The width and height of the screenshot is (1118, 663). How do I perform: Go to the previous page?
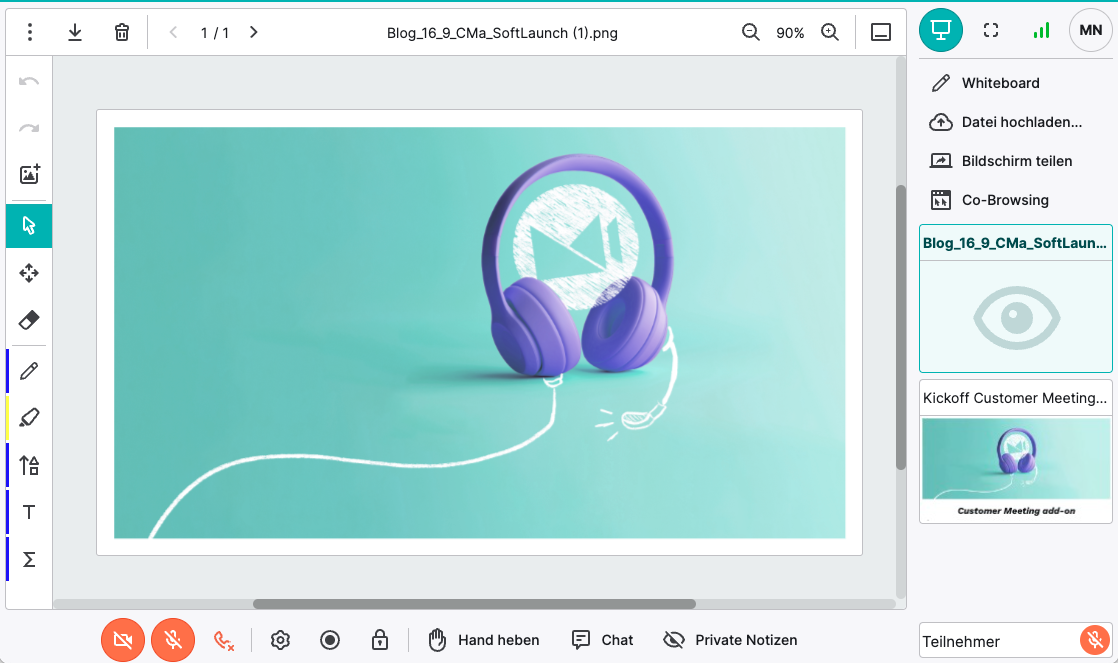click(x=173, y=32)
